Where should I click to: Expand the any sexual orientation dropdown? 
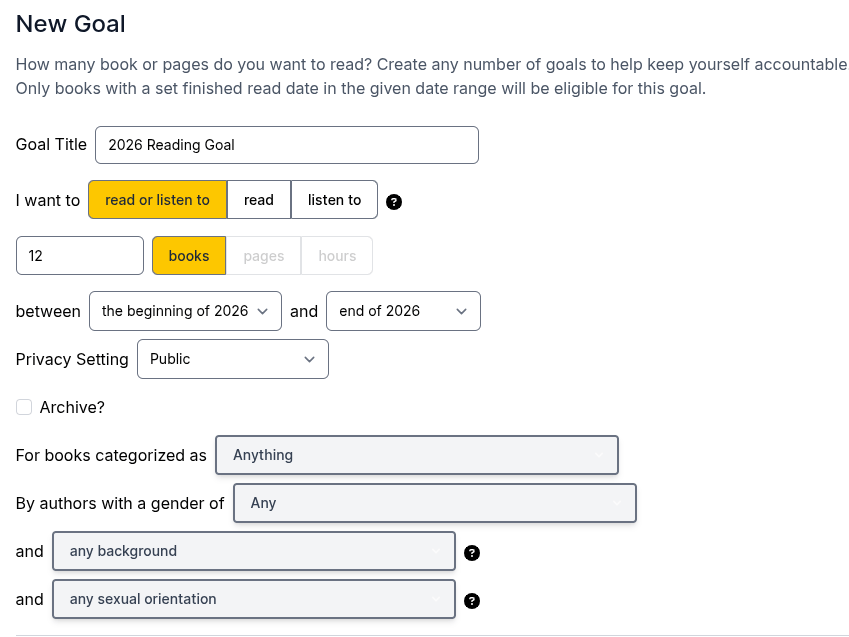click(x=254, y=599)
